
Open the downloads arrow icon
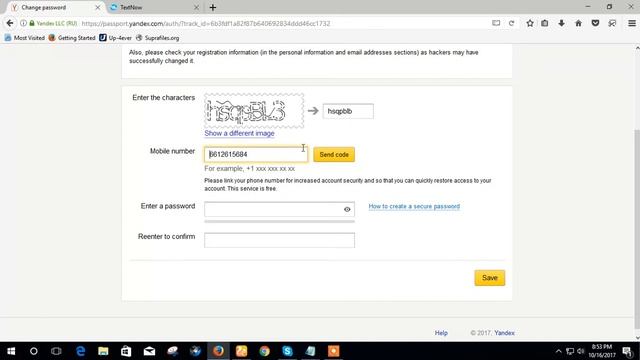tap(562, 23)
